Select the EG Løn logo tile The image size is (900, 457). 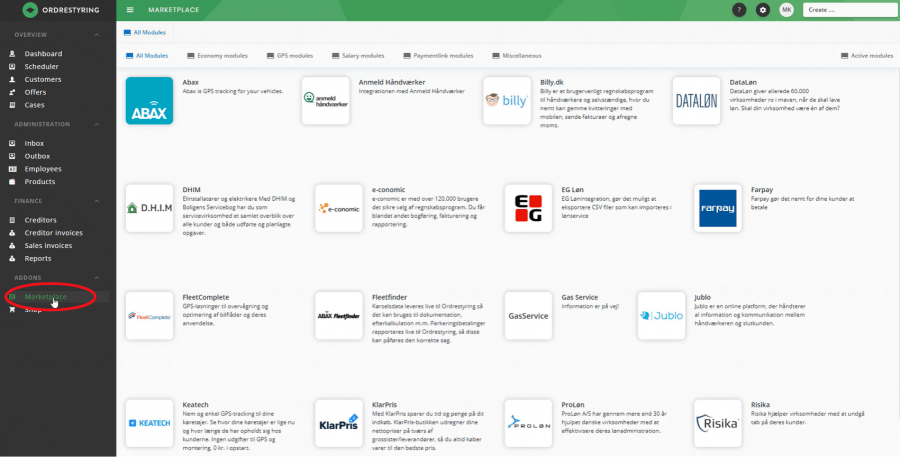point(528,208)
